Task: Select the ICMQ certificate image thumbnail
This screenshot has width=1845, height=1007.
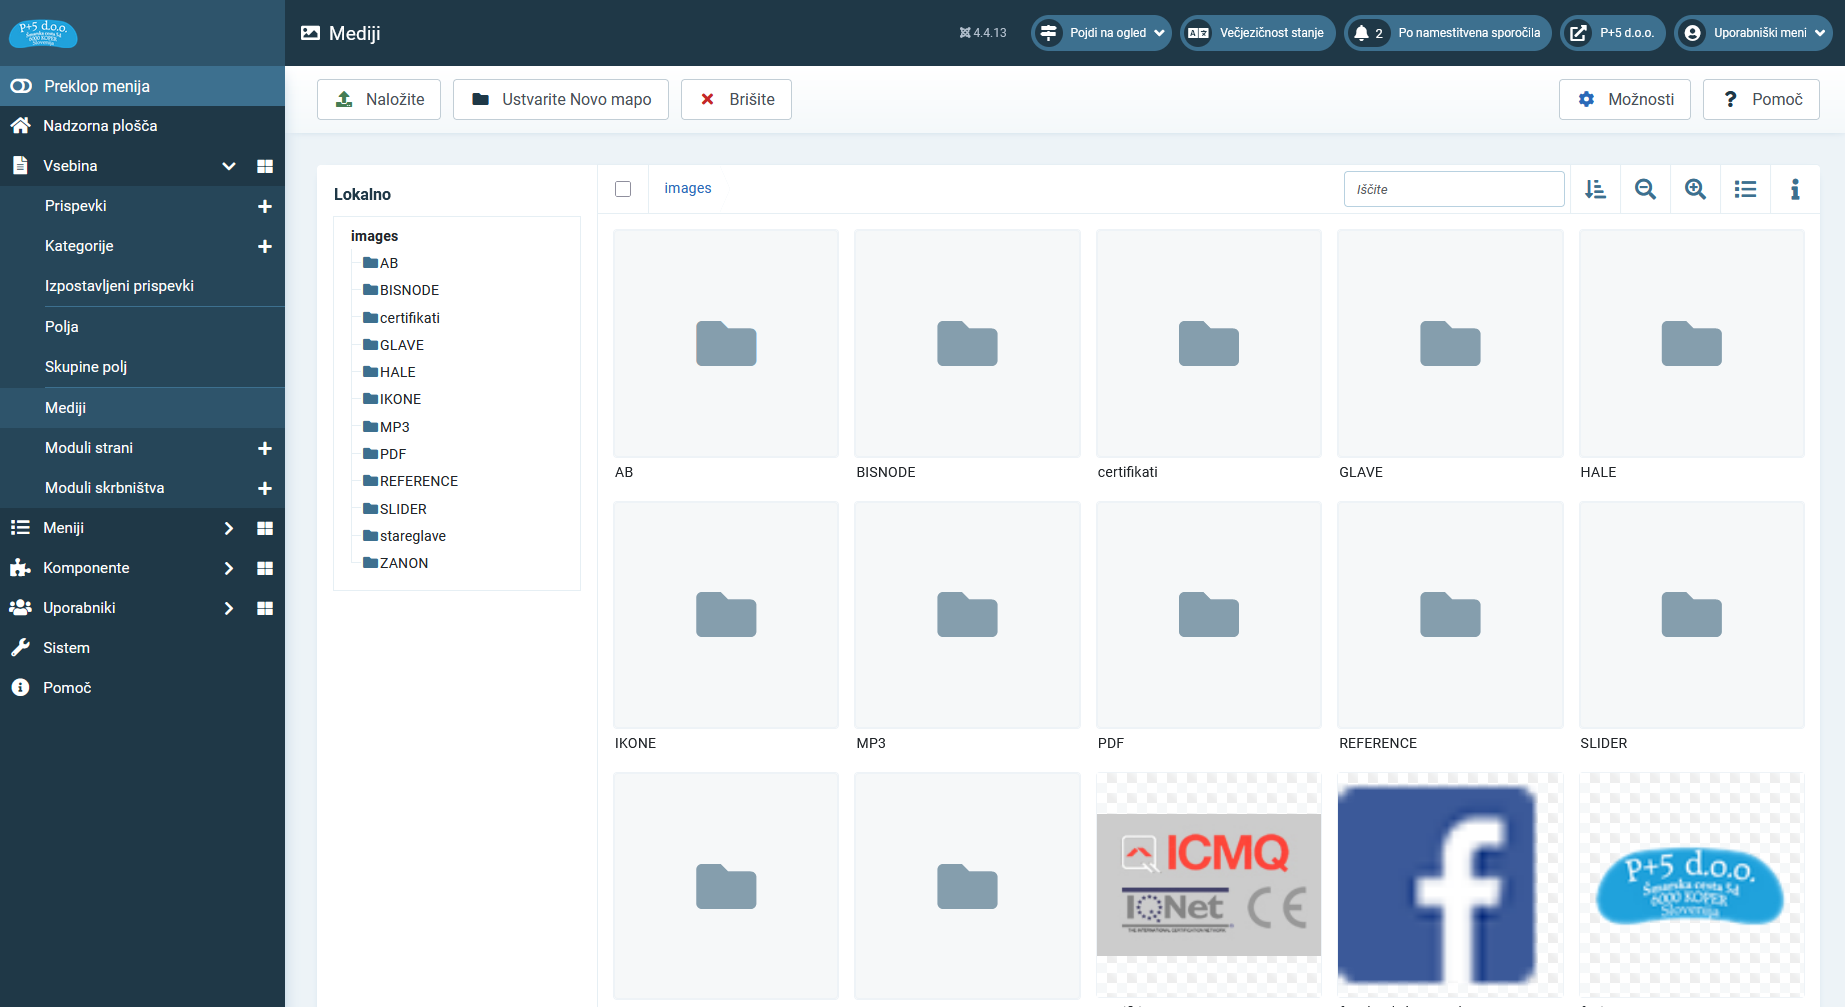Action: tap(1208, 885)
